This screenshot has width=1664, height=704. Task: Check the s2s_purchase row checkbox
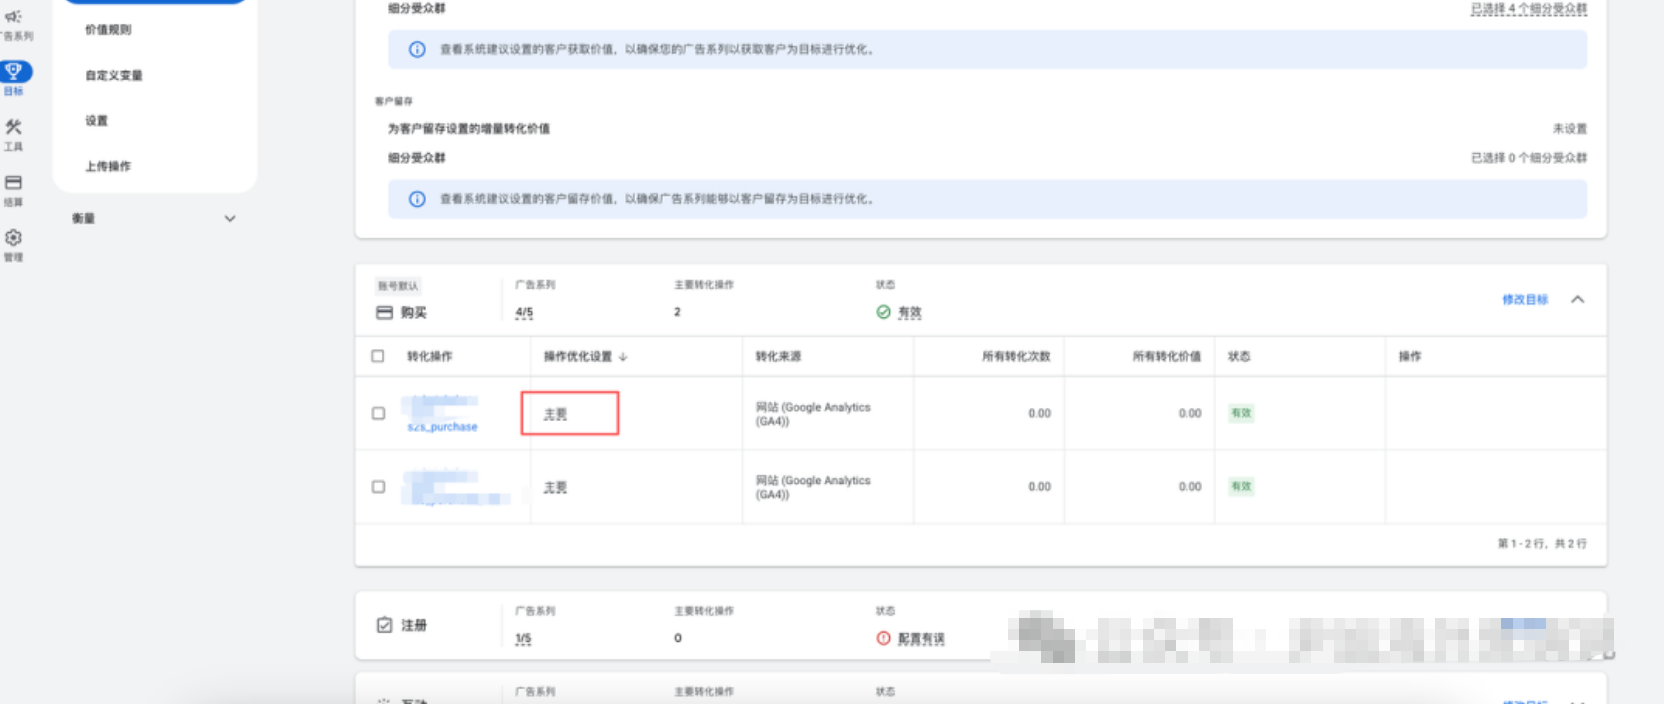click(378, 413)
